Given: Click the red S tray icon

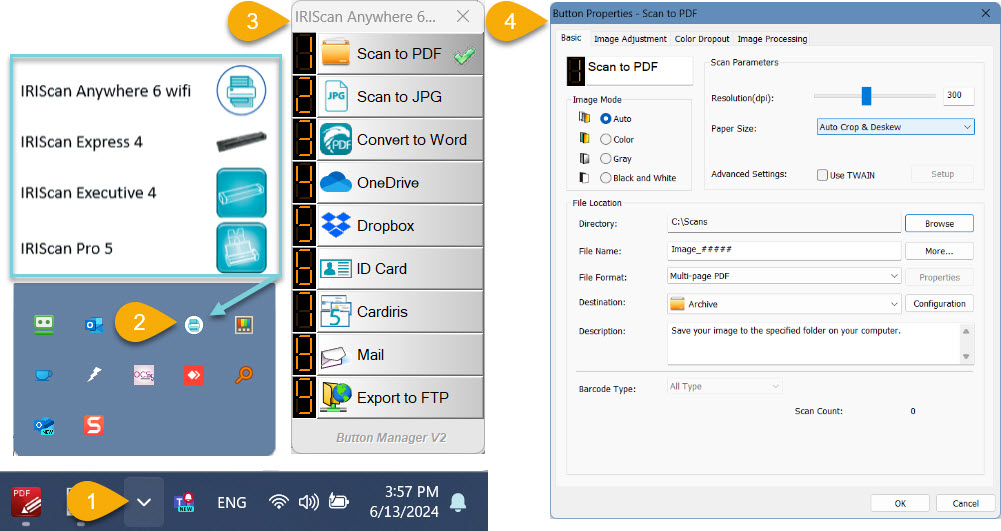Looking at the screenshot, I should click(94, 425).
